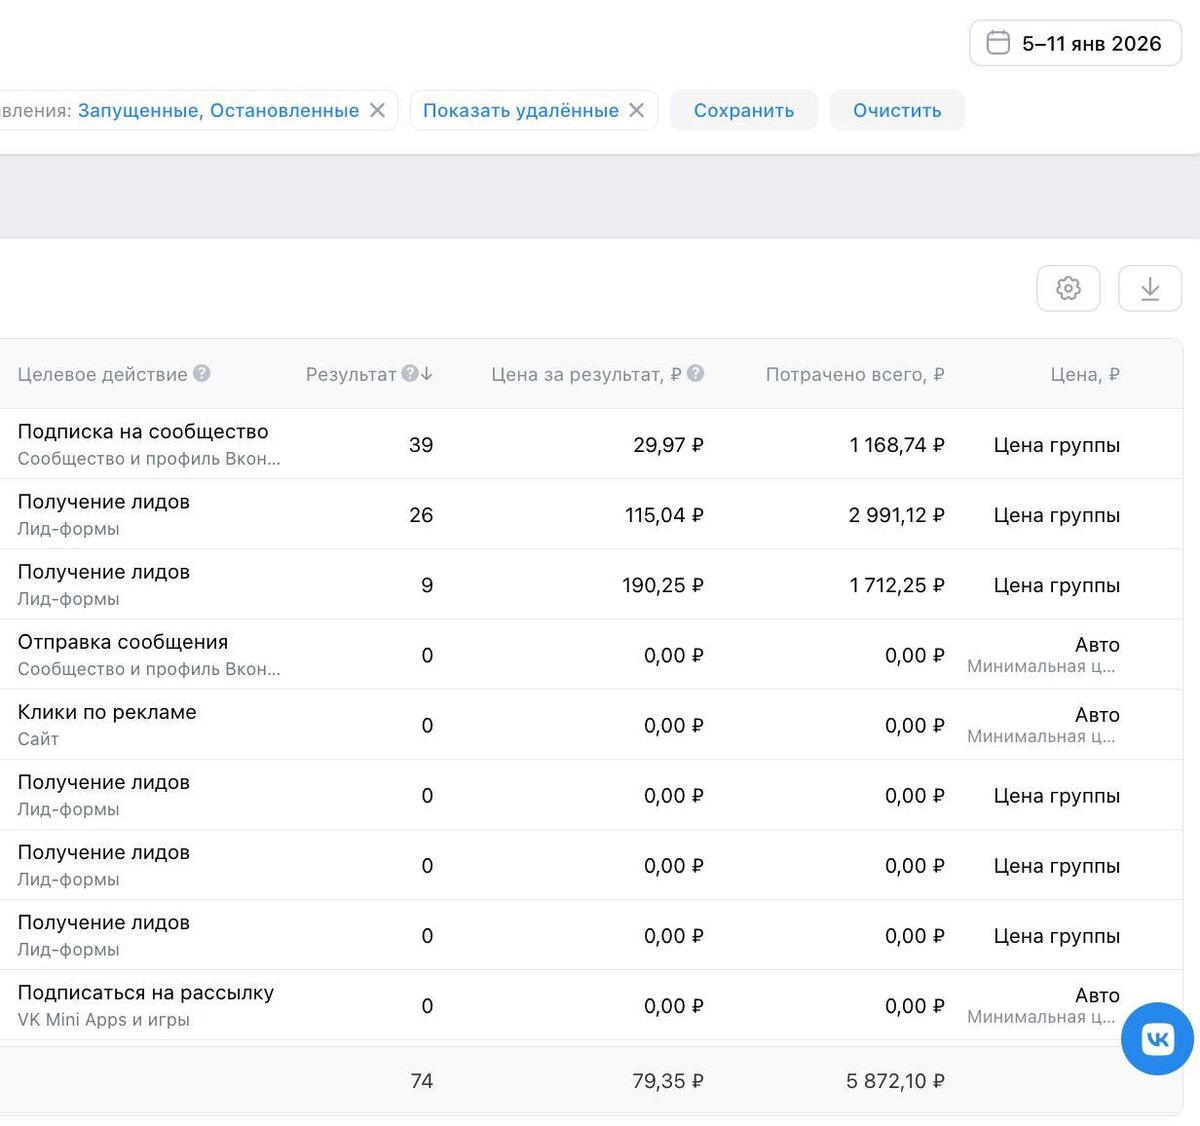Image resolution: width=1200 pixels, height=1126 pixels.
Task: Remove the Запущенные, Остановленные filter chip
Action: point(378,110)
